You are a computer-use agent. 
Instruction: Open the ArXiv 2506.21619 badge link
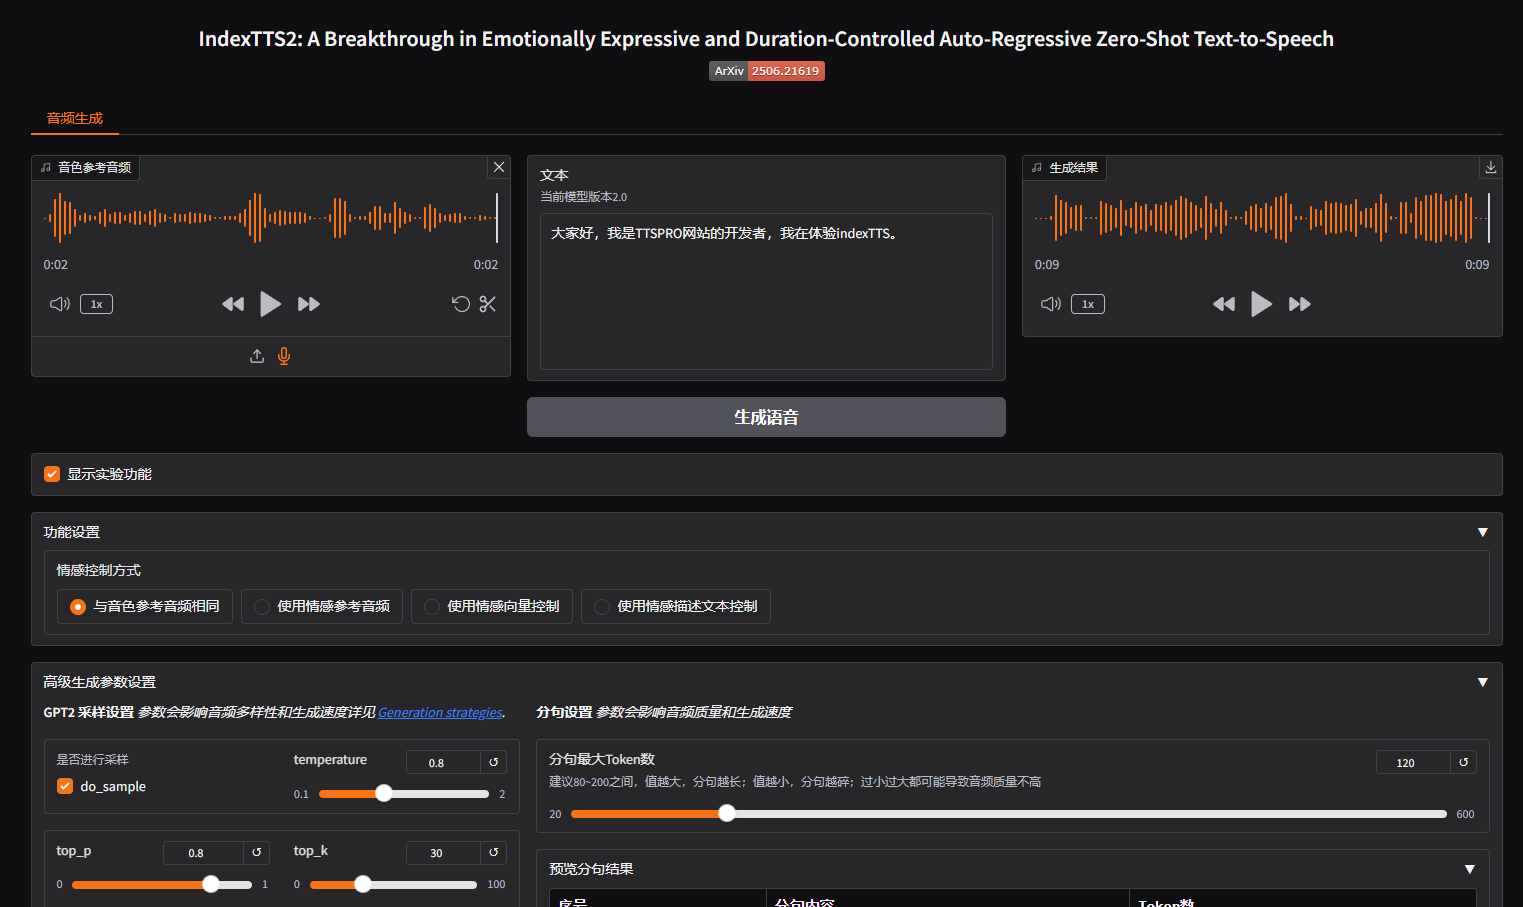pyautogui.click(x=766, y=71)
